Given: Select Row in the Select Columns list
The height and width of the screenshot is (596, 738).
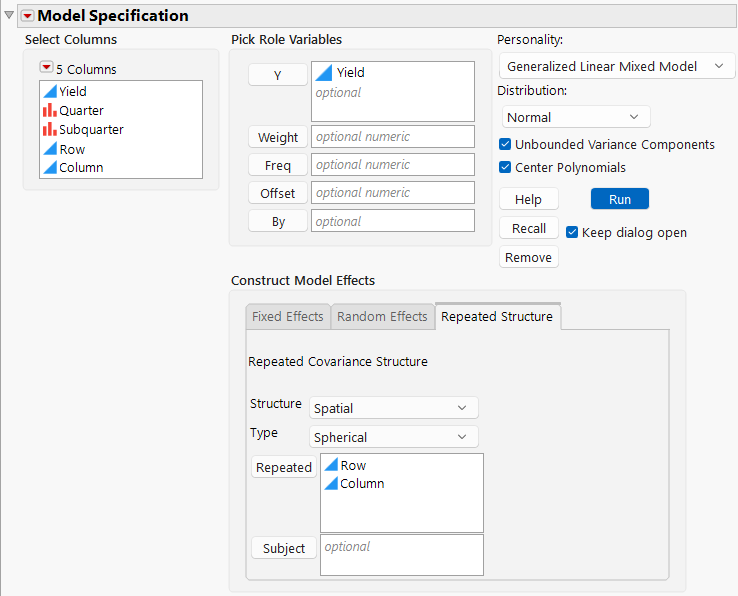Looking at the screenshot, I should [71, 149].
